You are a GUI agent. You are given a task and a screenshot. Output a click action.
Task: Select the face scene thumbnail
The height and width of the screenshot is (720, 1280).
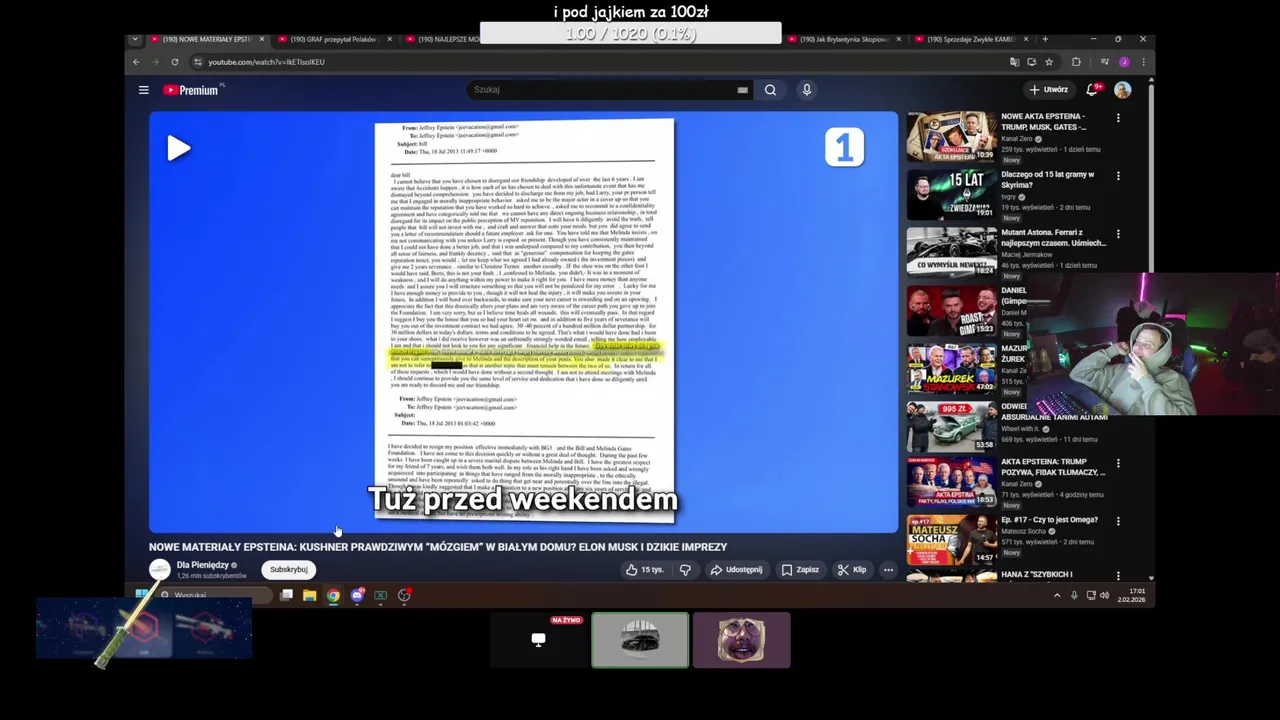pos(741,640)
